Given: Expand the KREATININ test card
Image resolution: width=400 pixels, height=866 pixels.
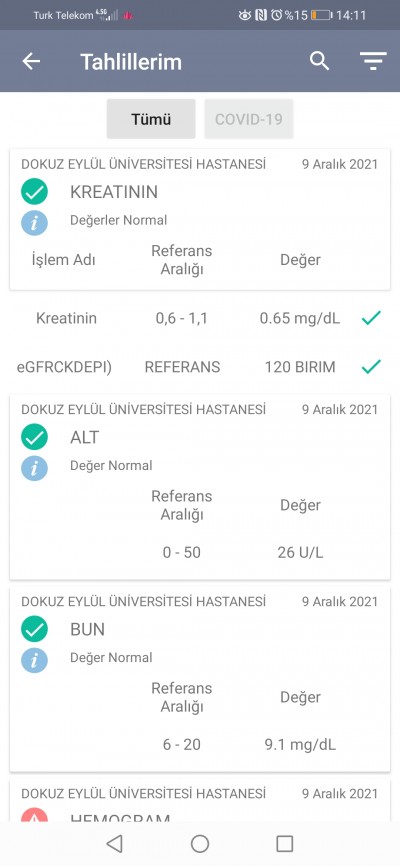Looking at the screenshot, I should (x=200, y=219).
